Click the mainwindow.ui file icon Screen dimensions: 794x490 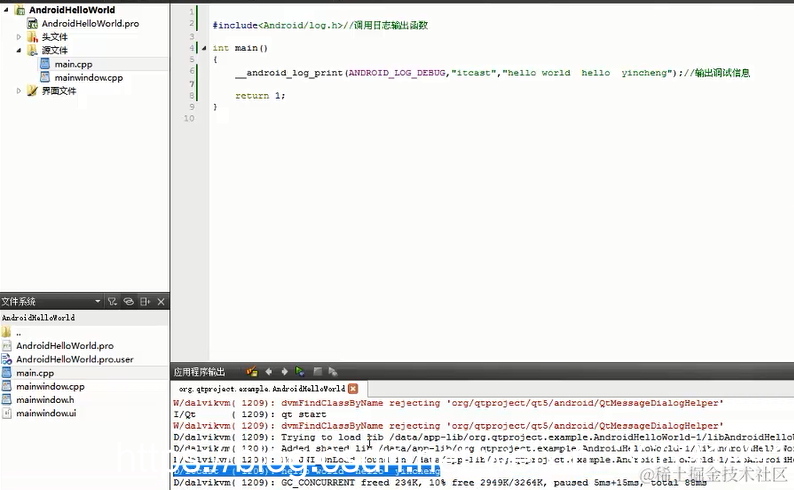coord(7,413)
